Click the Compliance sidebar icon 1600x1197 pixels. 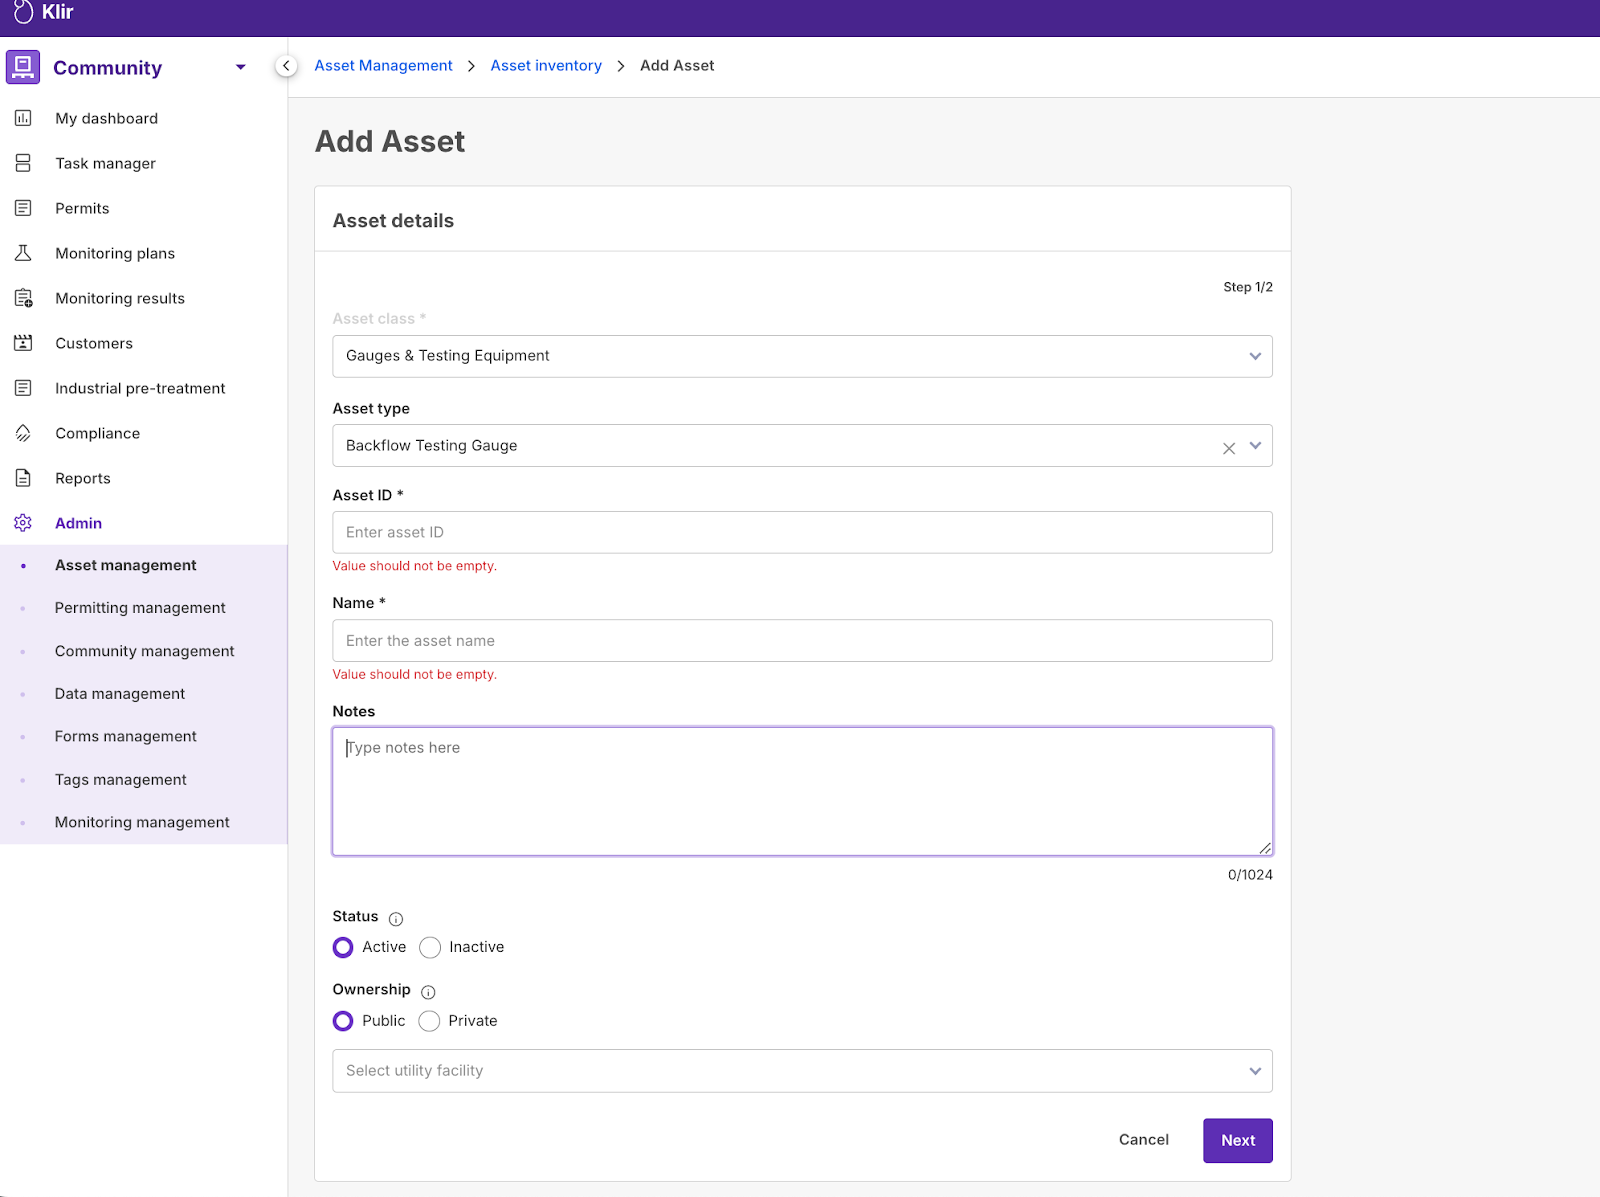[x=23, y=433]
